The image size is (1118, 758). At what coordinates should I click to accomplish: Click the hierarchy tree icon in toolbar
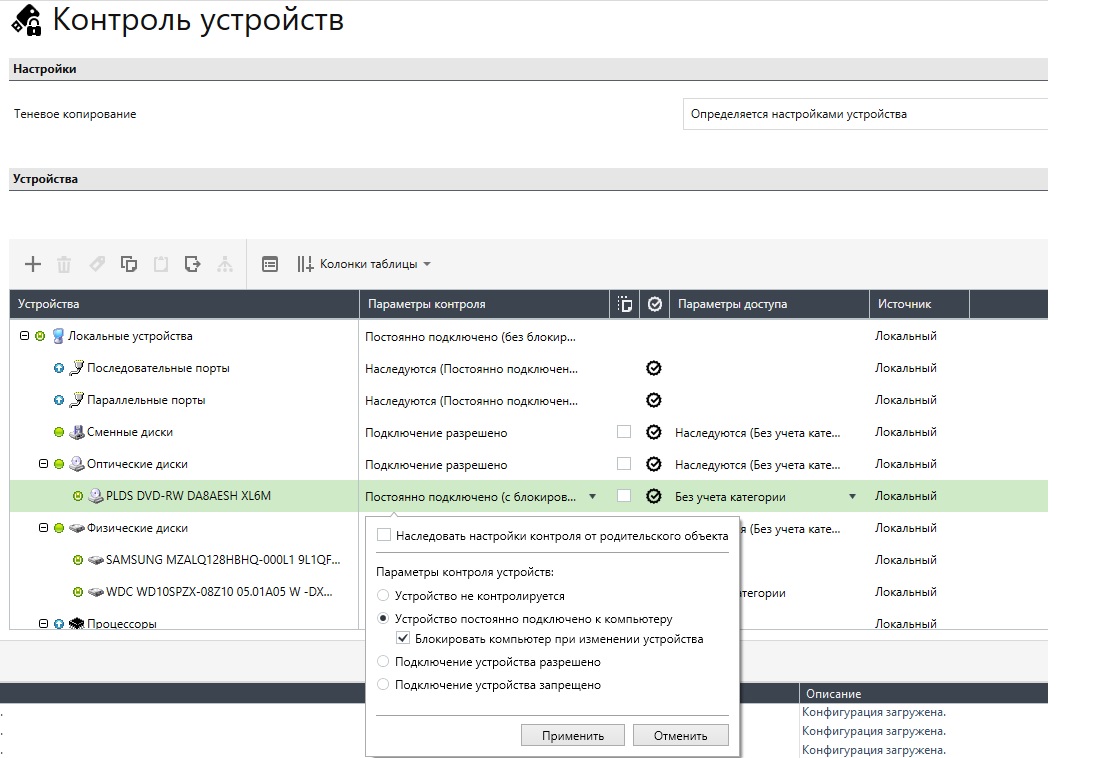tap(225, 264)
